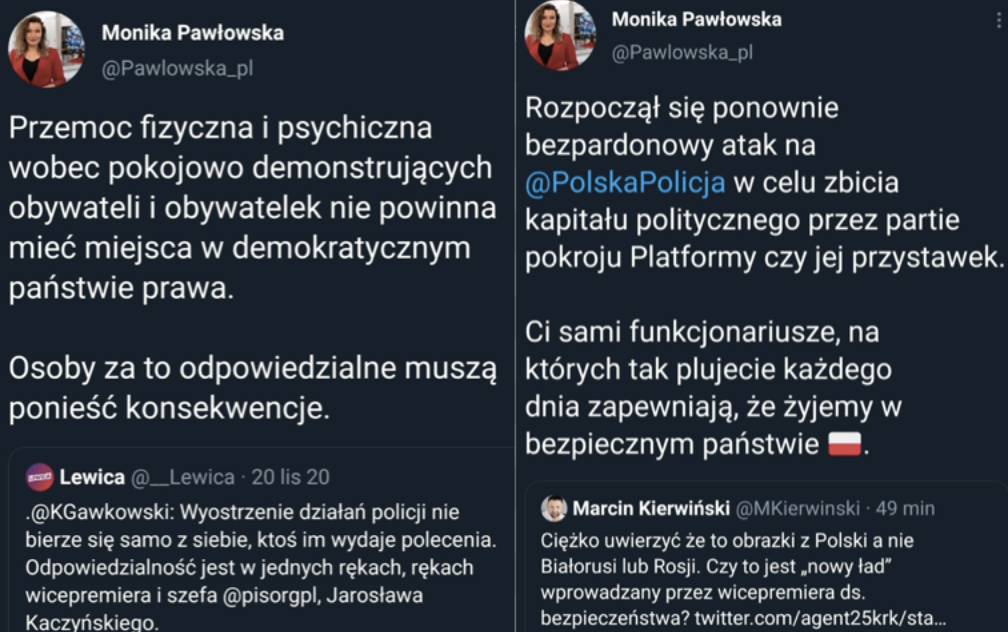Click the '20 lis 20' tweet timestamp
Viewport: 1008px width, 632px height.
click(x=291, y=477)
